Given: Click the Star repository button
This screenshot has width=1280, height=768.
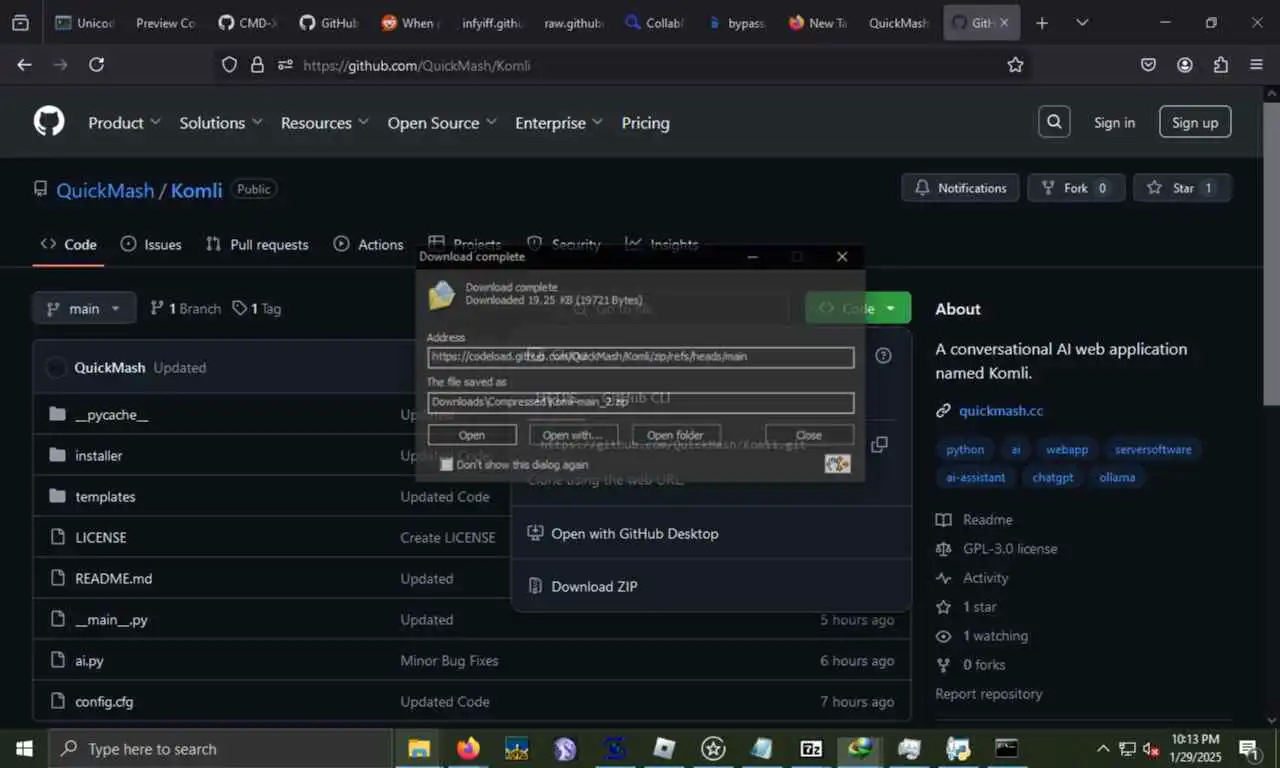Looking at the screenshot, I should pos(1182,188).
